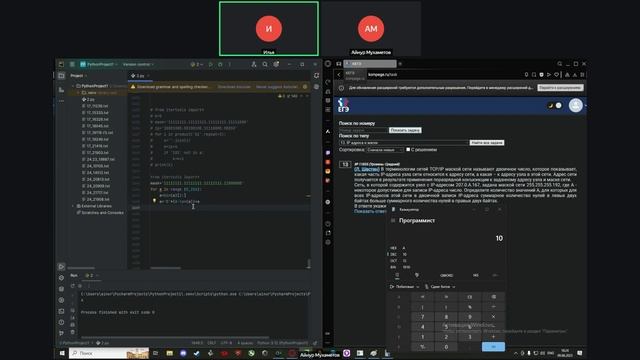Click the lightbulb quick-fix icon in editor
The width and height of the screenshot is (640, 360).
(154, 201)
